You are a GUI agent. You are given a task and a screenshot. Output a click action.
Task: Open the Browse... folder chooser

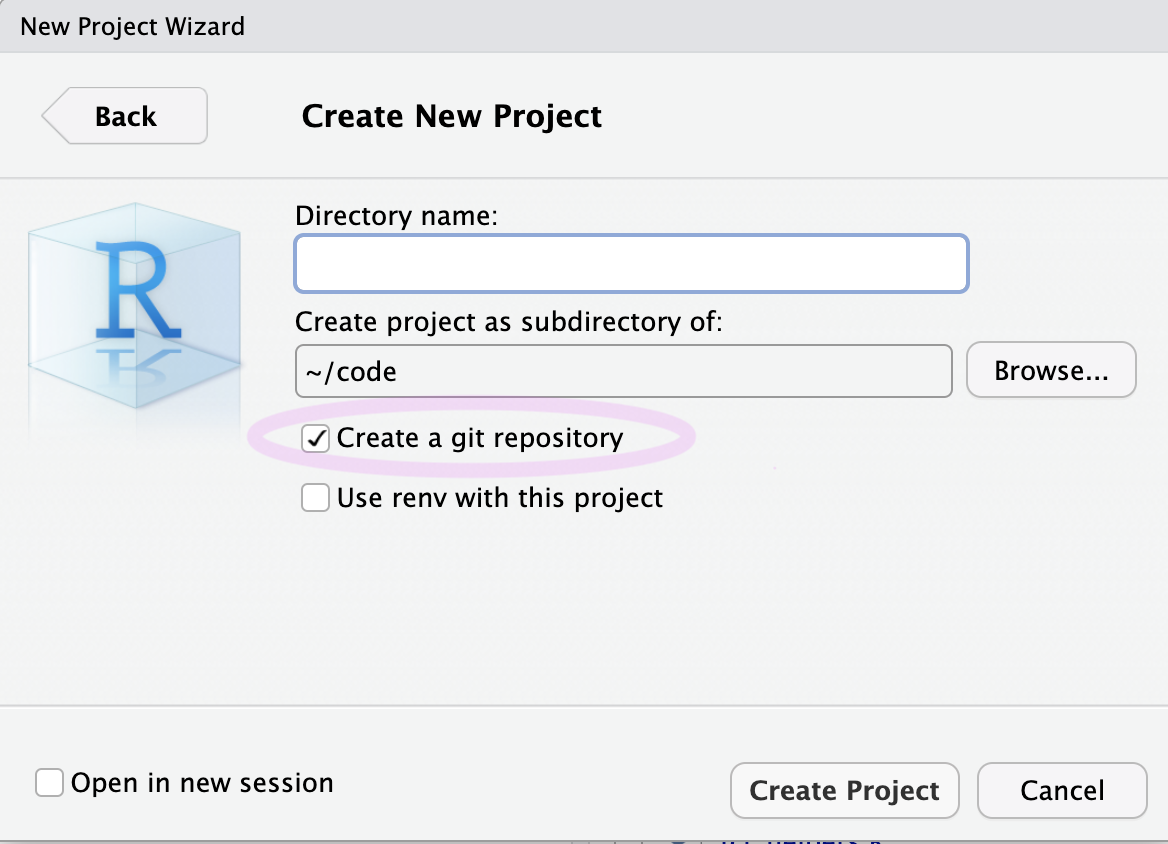point(1051,371)
